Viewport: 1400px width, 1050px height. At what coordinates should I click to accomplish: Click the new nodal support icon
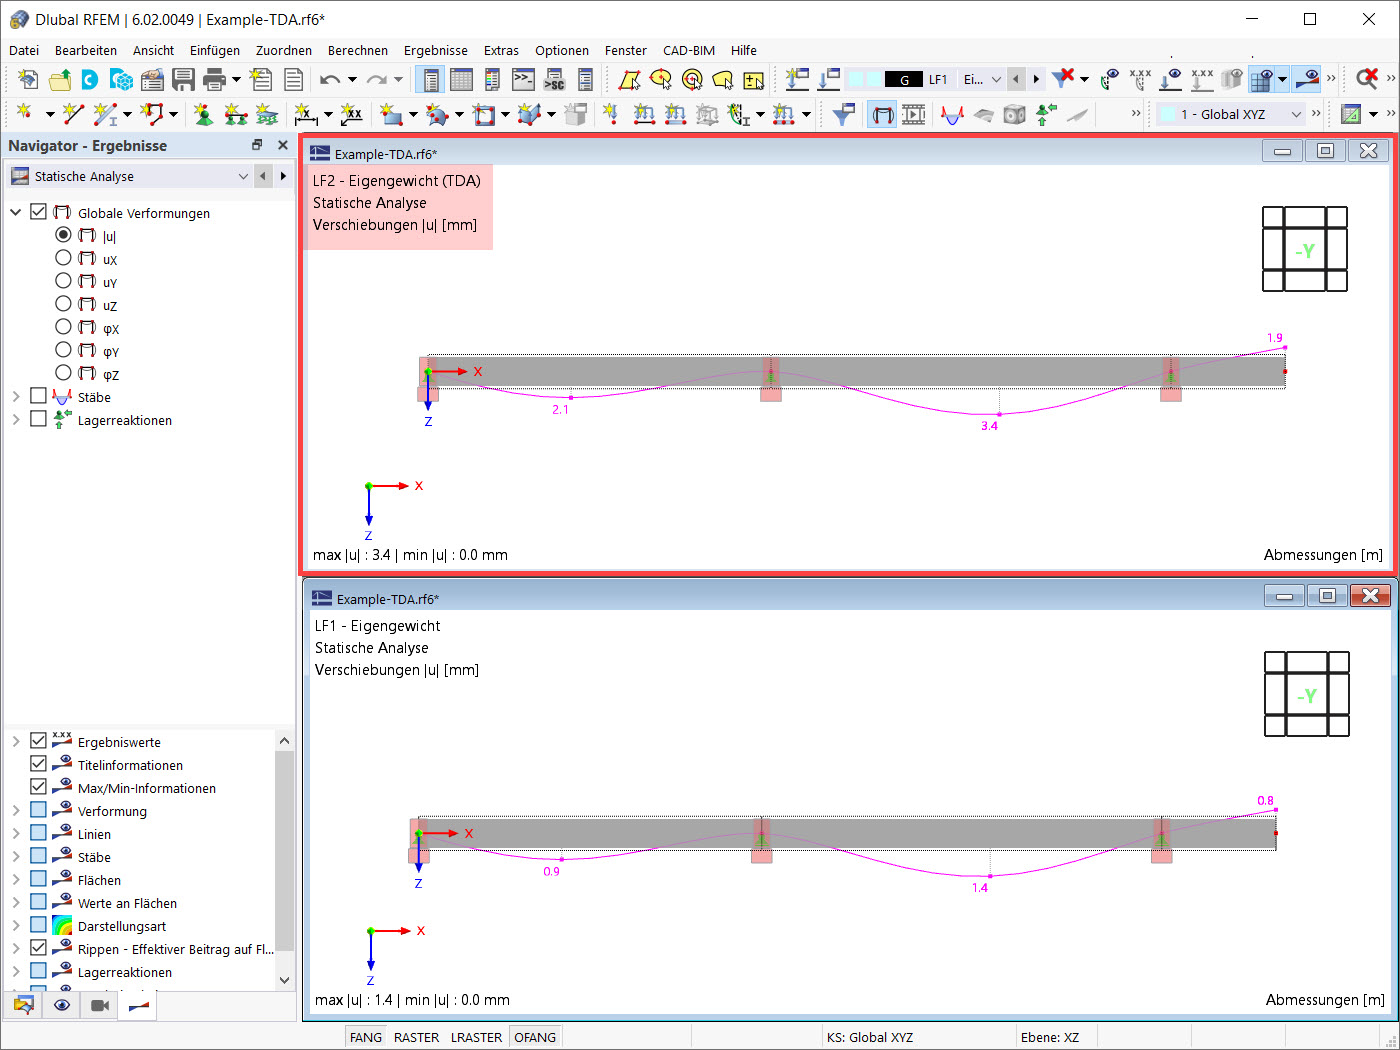(x=203, y=114)
